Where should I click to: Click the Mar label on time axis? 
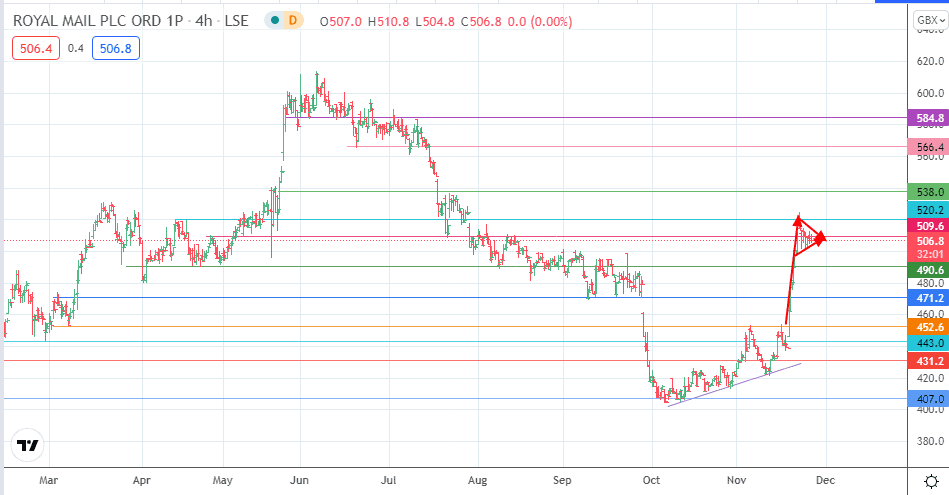48,480
